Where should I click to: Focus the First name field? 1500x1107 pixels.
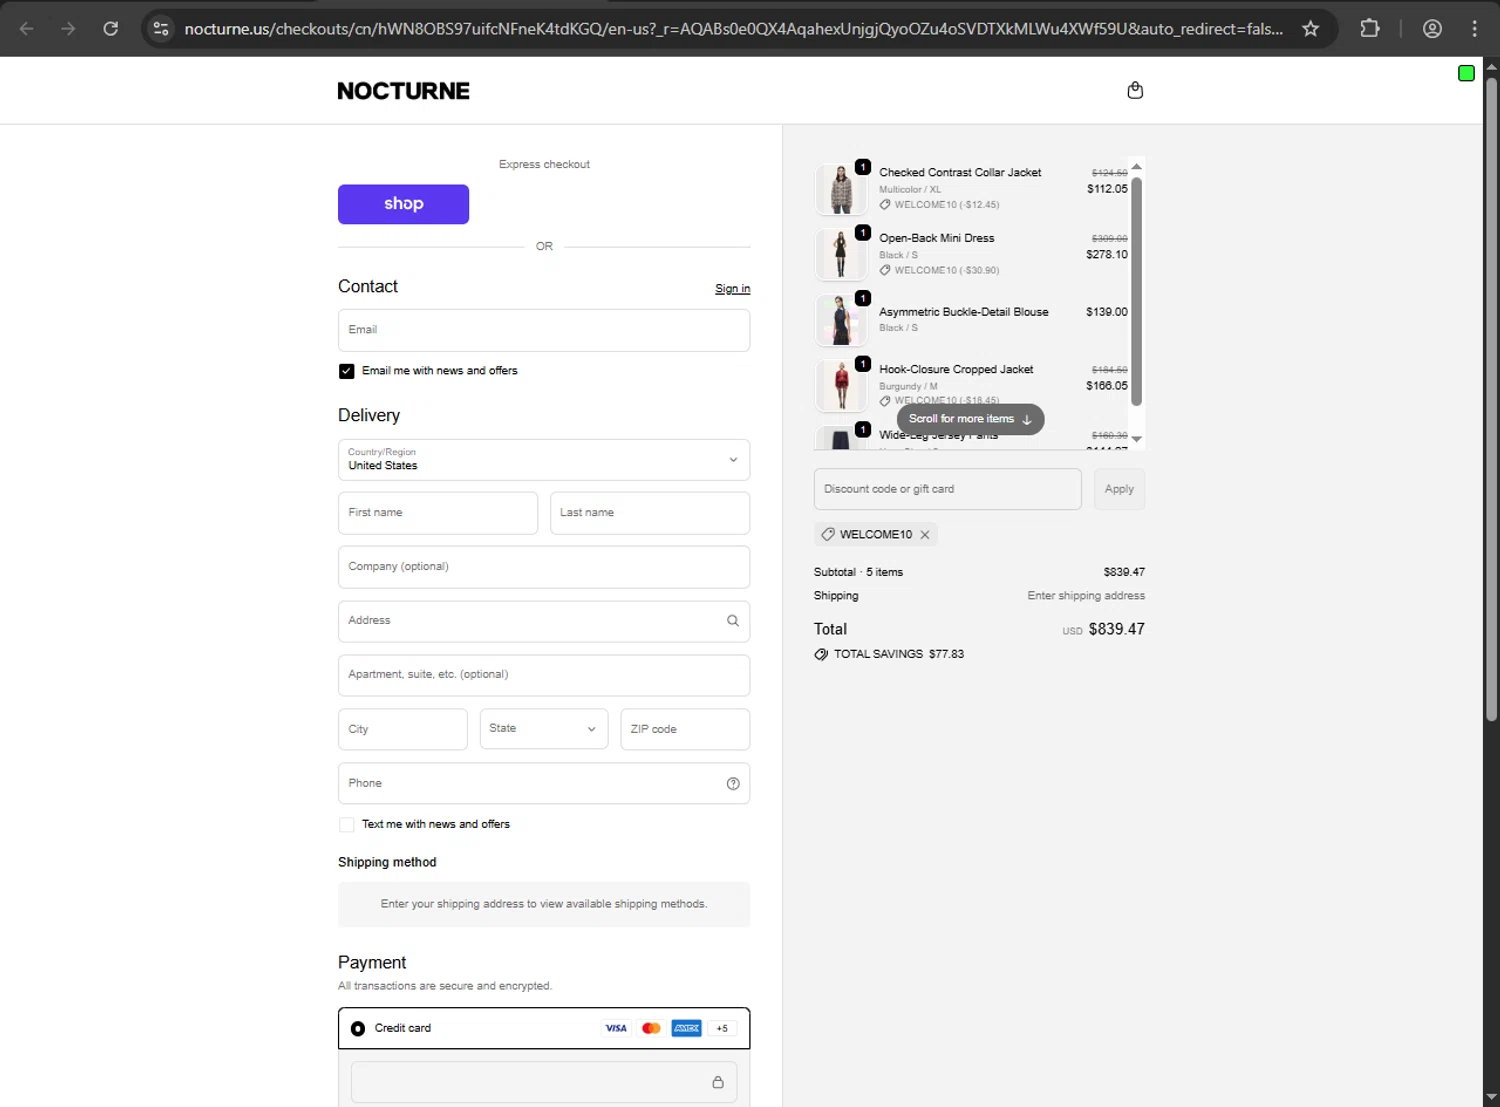(x=438, y=513)
